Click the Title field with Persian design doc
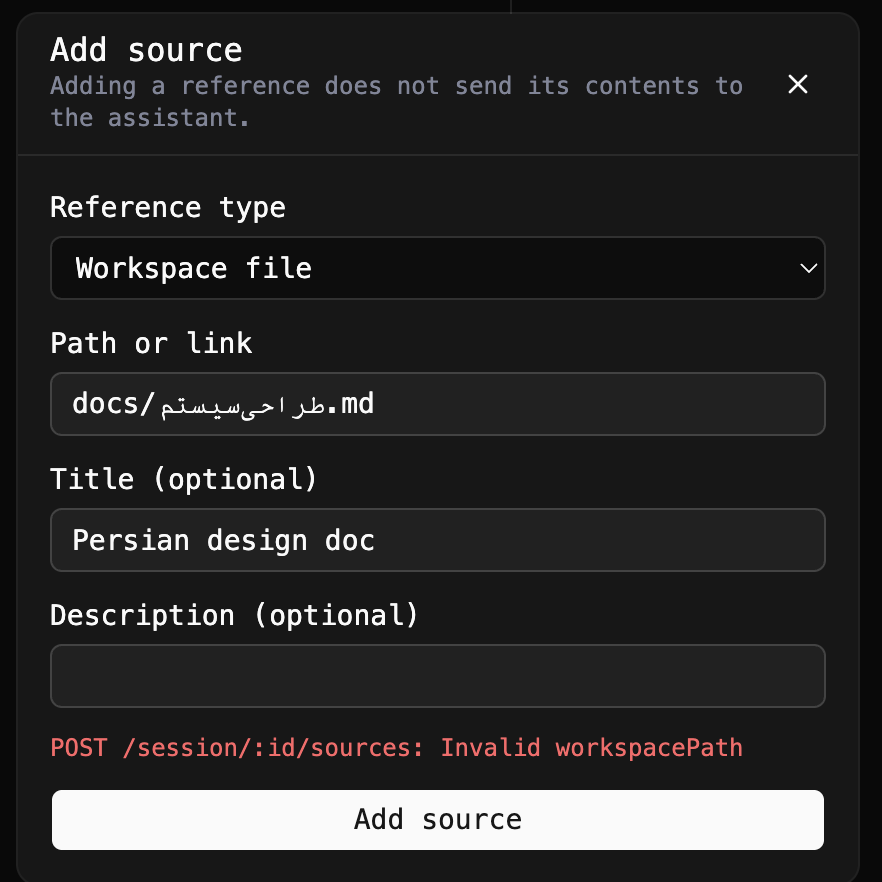This screenshot has width=882, height=882. click(x=438, y=540)
